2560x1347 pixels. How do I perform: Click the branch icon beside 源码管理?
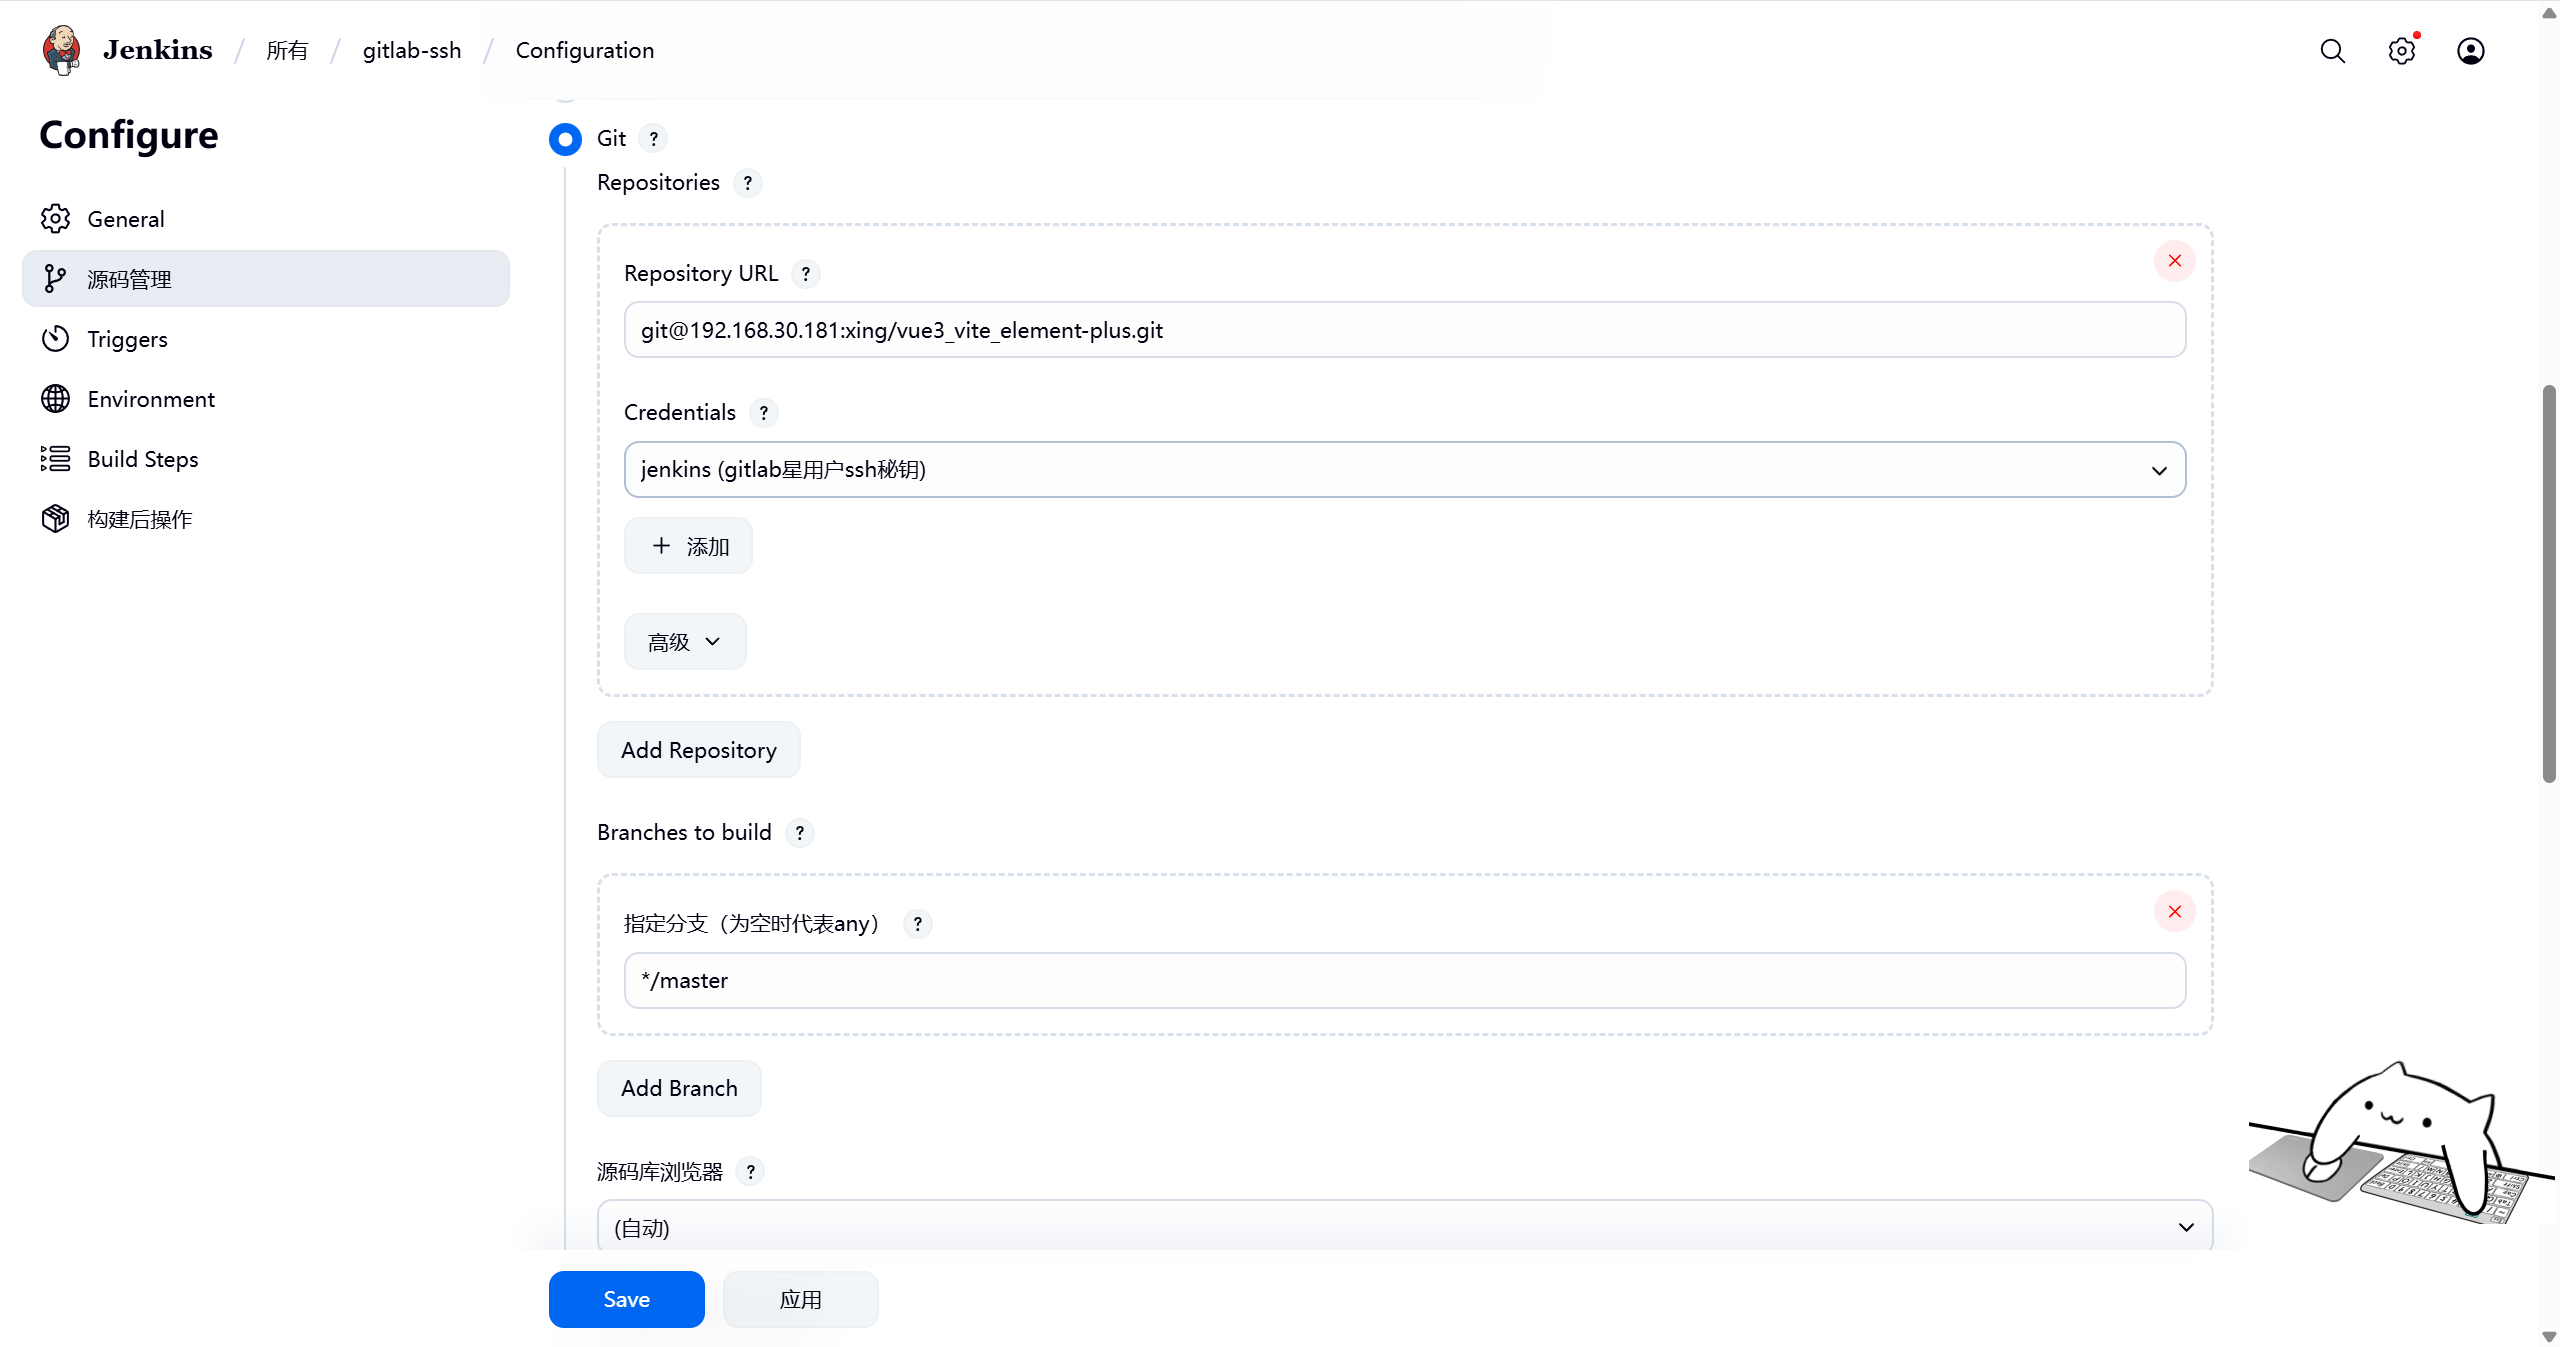(56, 279)
